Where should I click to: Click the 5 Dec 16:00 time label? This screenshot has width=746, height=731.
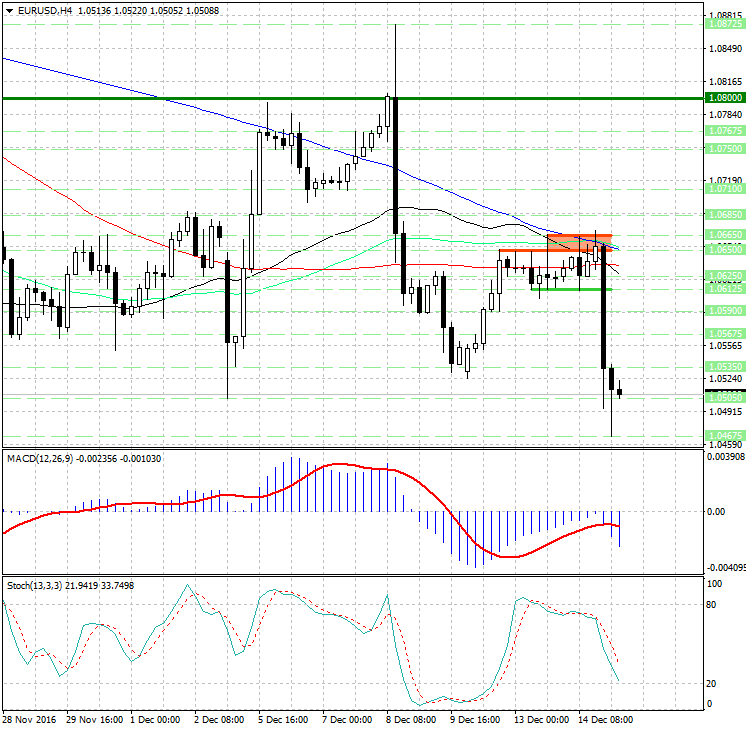click(283, 720)
